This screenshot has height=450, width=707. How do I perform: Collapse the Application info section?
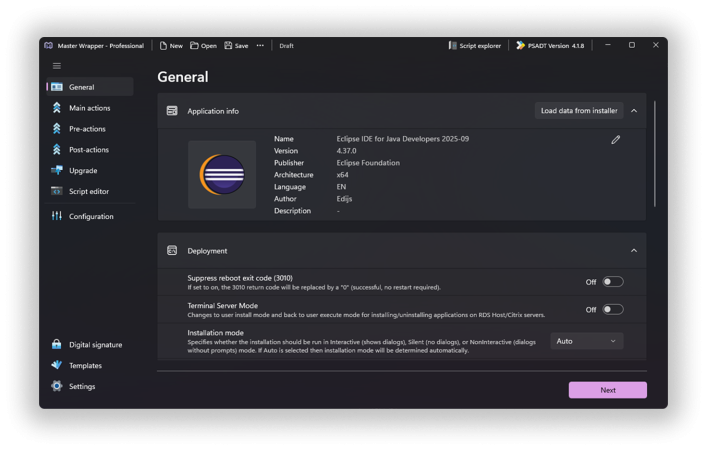(633, 111)
